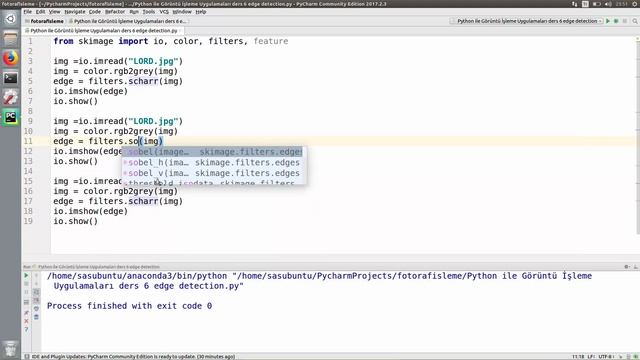640x360 pixels.
Task: Open the Refactor menu
Action: 115,11
